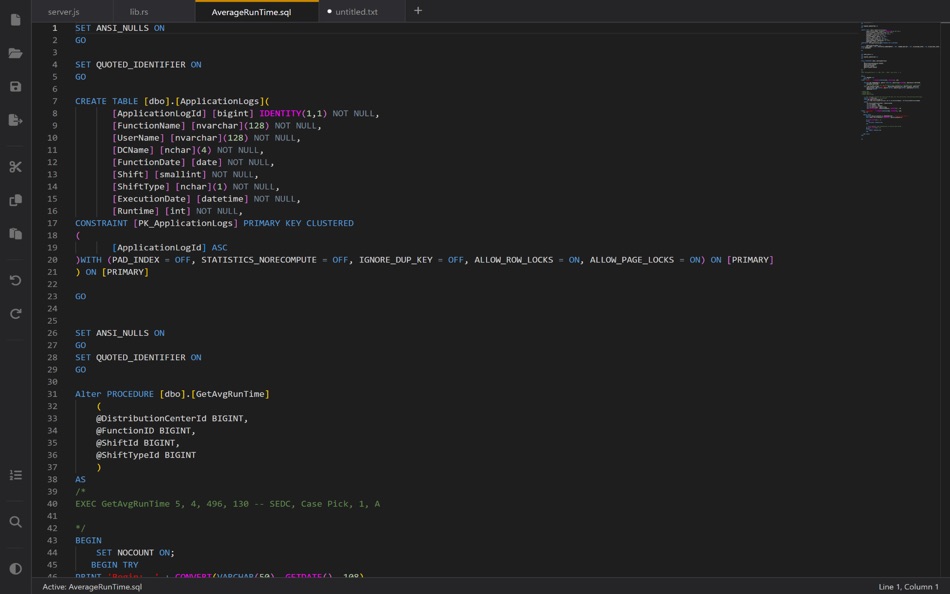The width and height of the screenshot is (950, 594).
Task: Click 'SET QUOTED_IDENTIFIER ON' on line 4
Action: [138, 64]
